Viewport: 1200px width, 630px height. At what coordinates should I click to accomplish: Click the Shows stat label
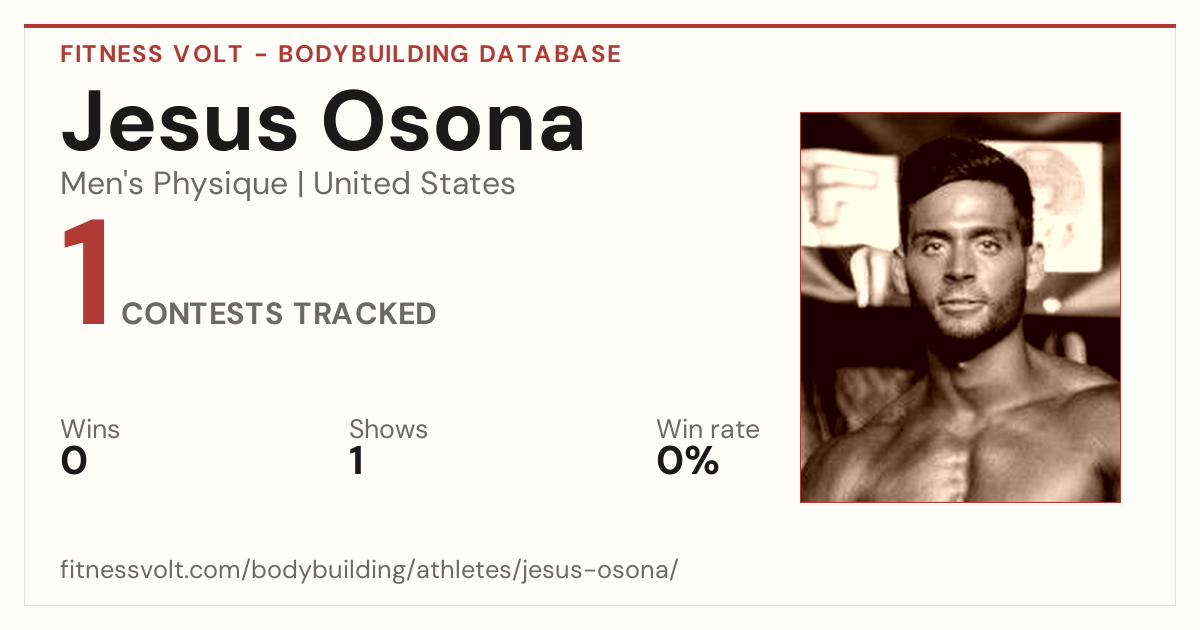tap(388, 430)
